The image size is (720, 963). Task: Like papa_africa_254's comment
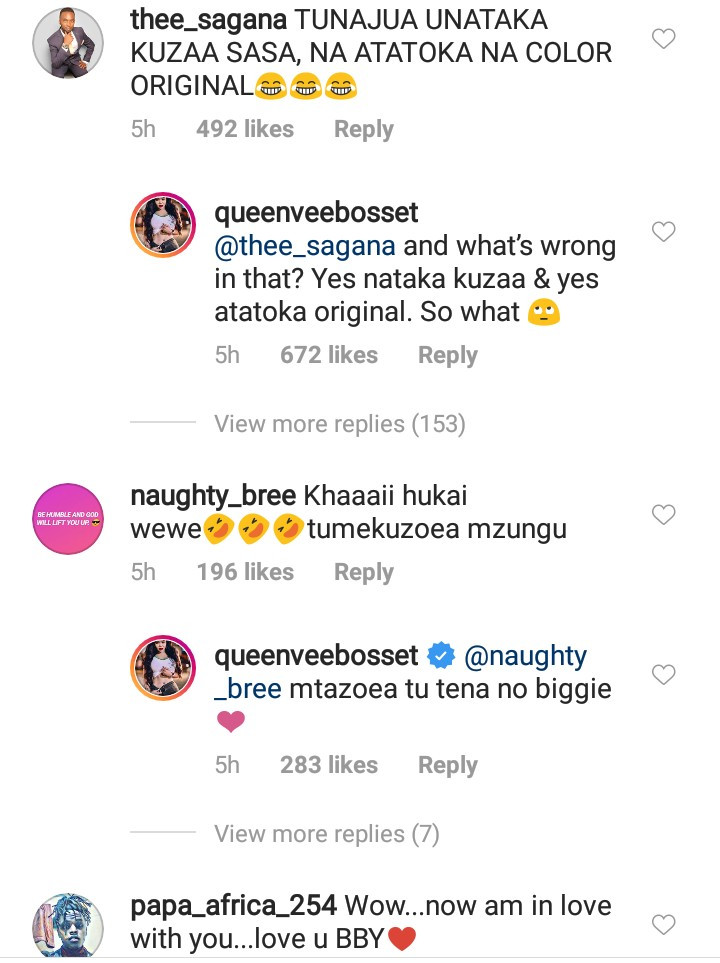point(664,923)
